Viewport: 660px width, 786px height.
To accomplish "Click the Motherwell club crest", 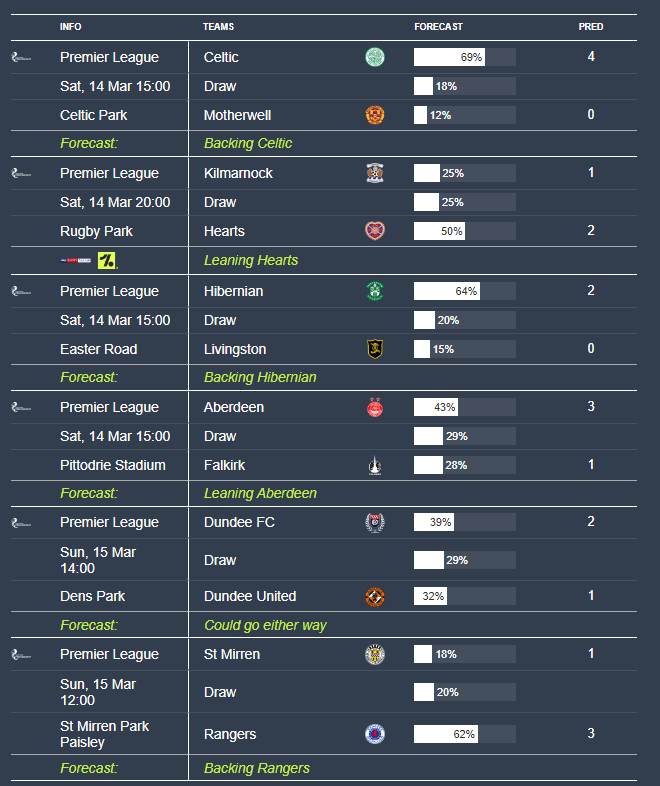I will [375, 115].
